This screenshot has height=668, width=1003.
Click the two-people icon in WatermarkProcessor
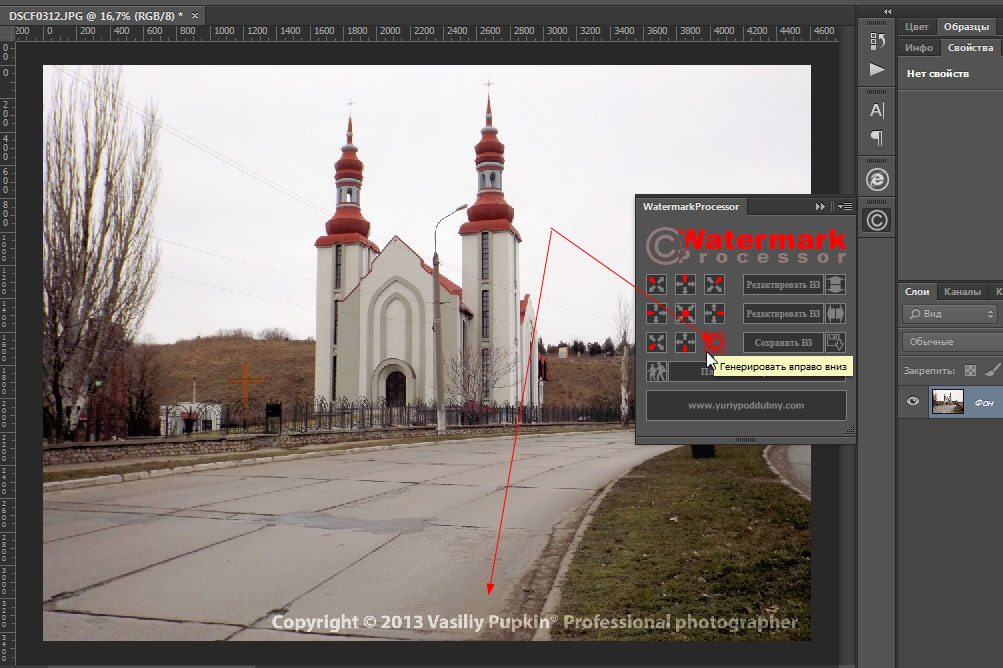point(656,372)
